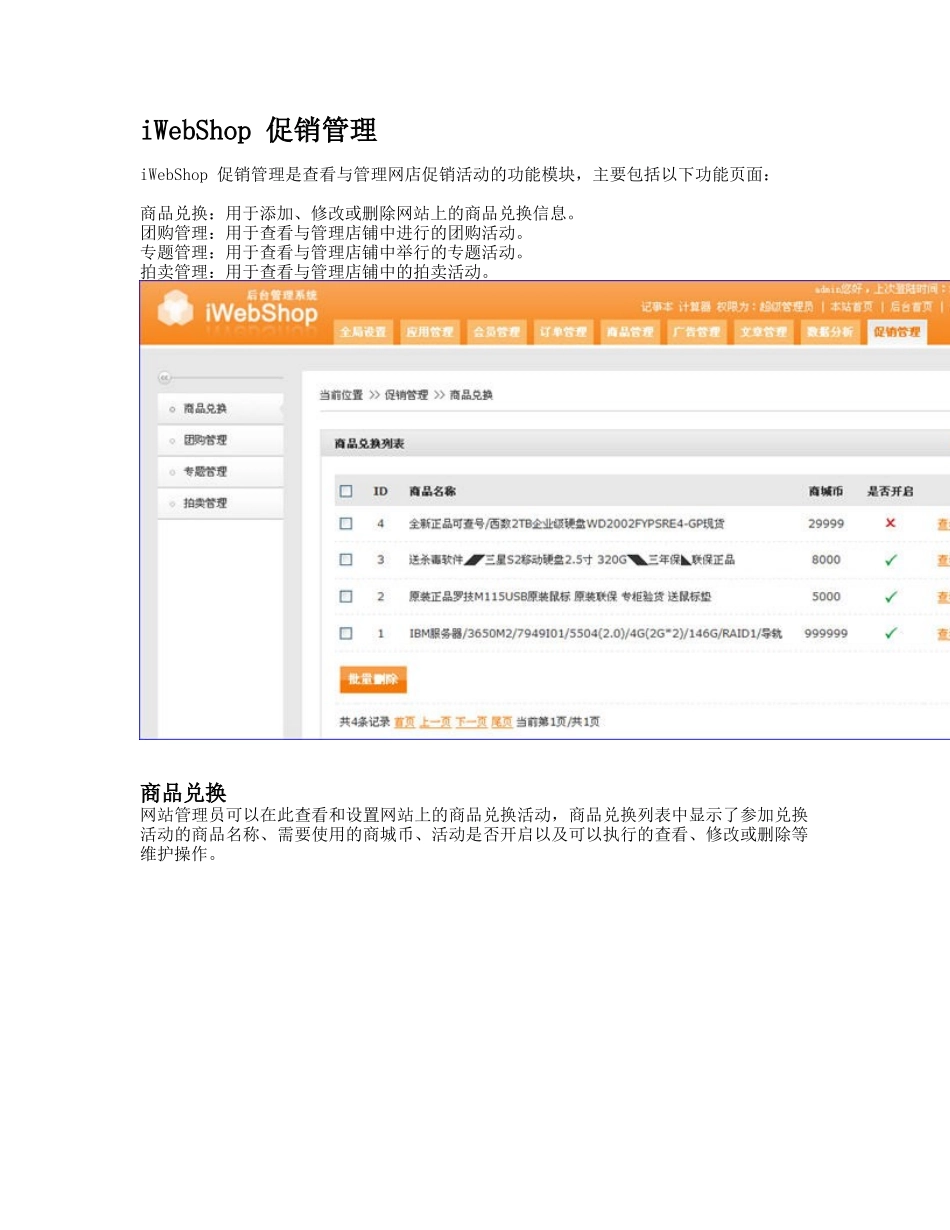Viewport: 950px width, 1230px height.
Task: Click the green check status for ID 3
Action: [x=890, y=560]
